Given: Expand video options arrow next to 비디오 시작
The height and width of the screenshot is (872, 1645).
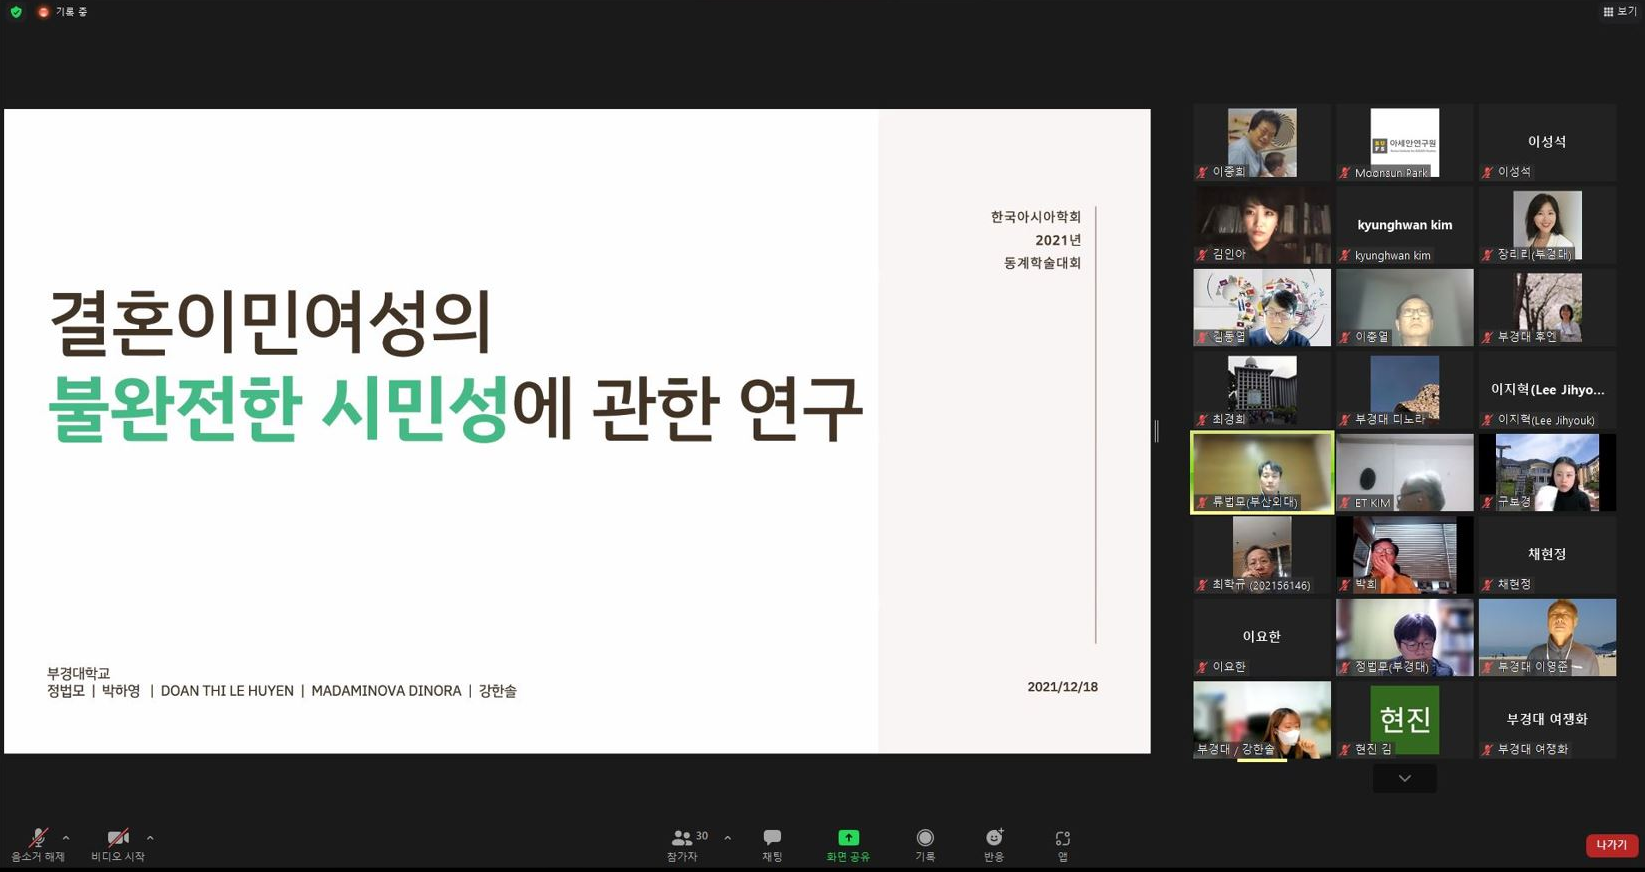Looking at the screenshot, I should click(x=150, y=838).
